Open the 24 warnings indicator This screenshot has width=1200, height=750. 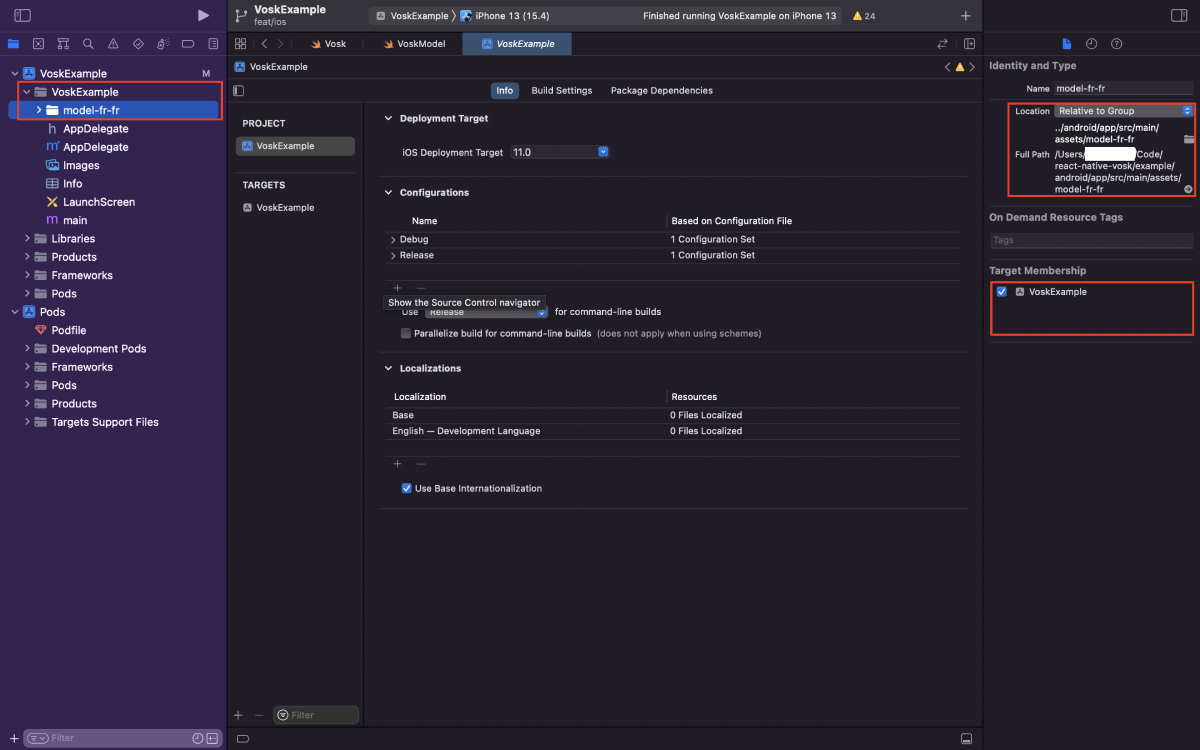tap(864, 16)
